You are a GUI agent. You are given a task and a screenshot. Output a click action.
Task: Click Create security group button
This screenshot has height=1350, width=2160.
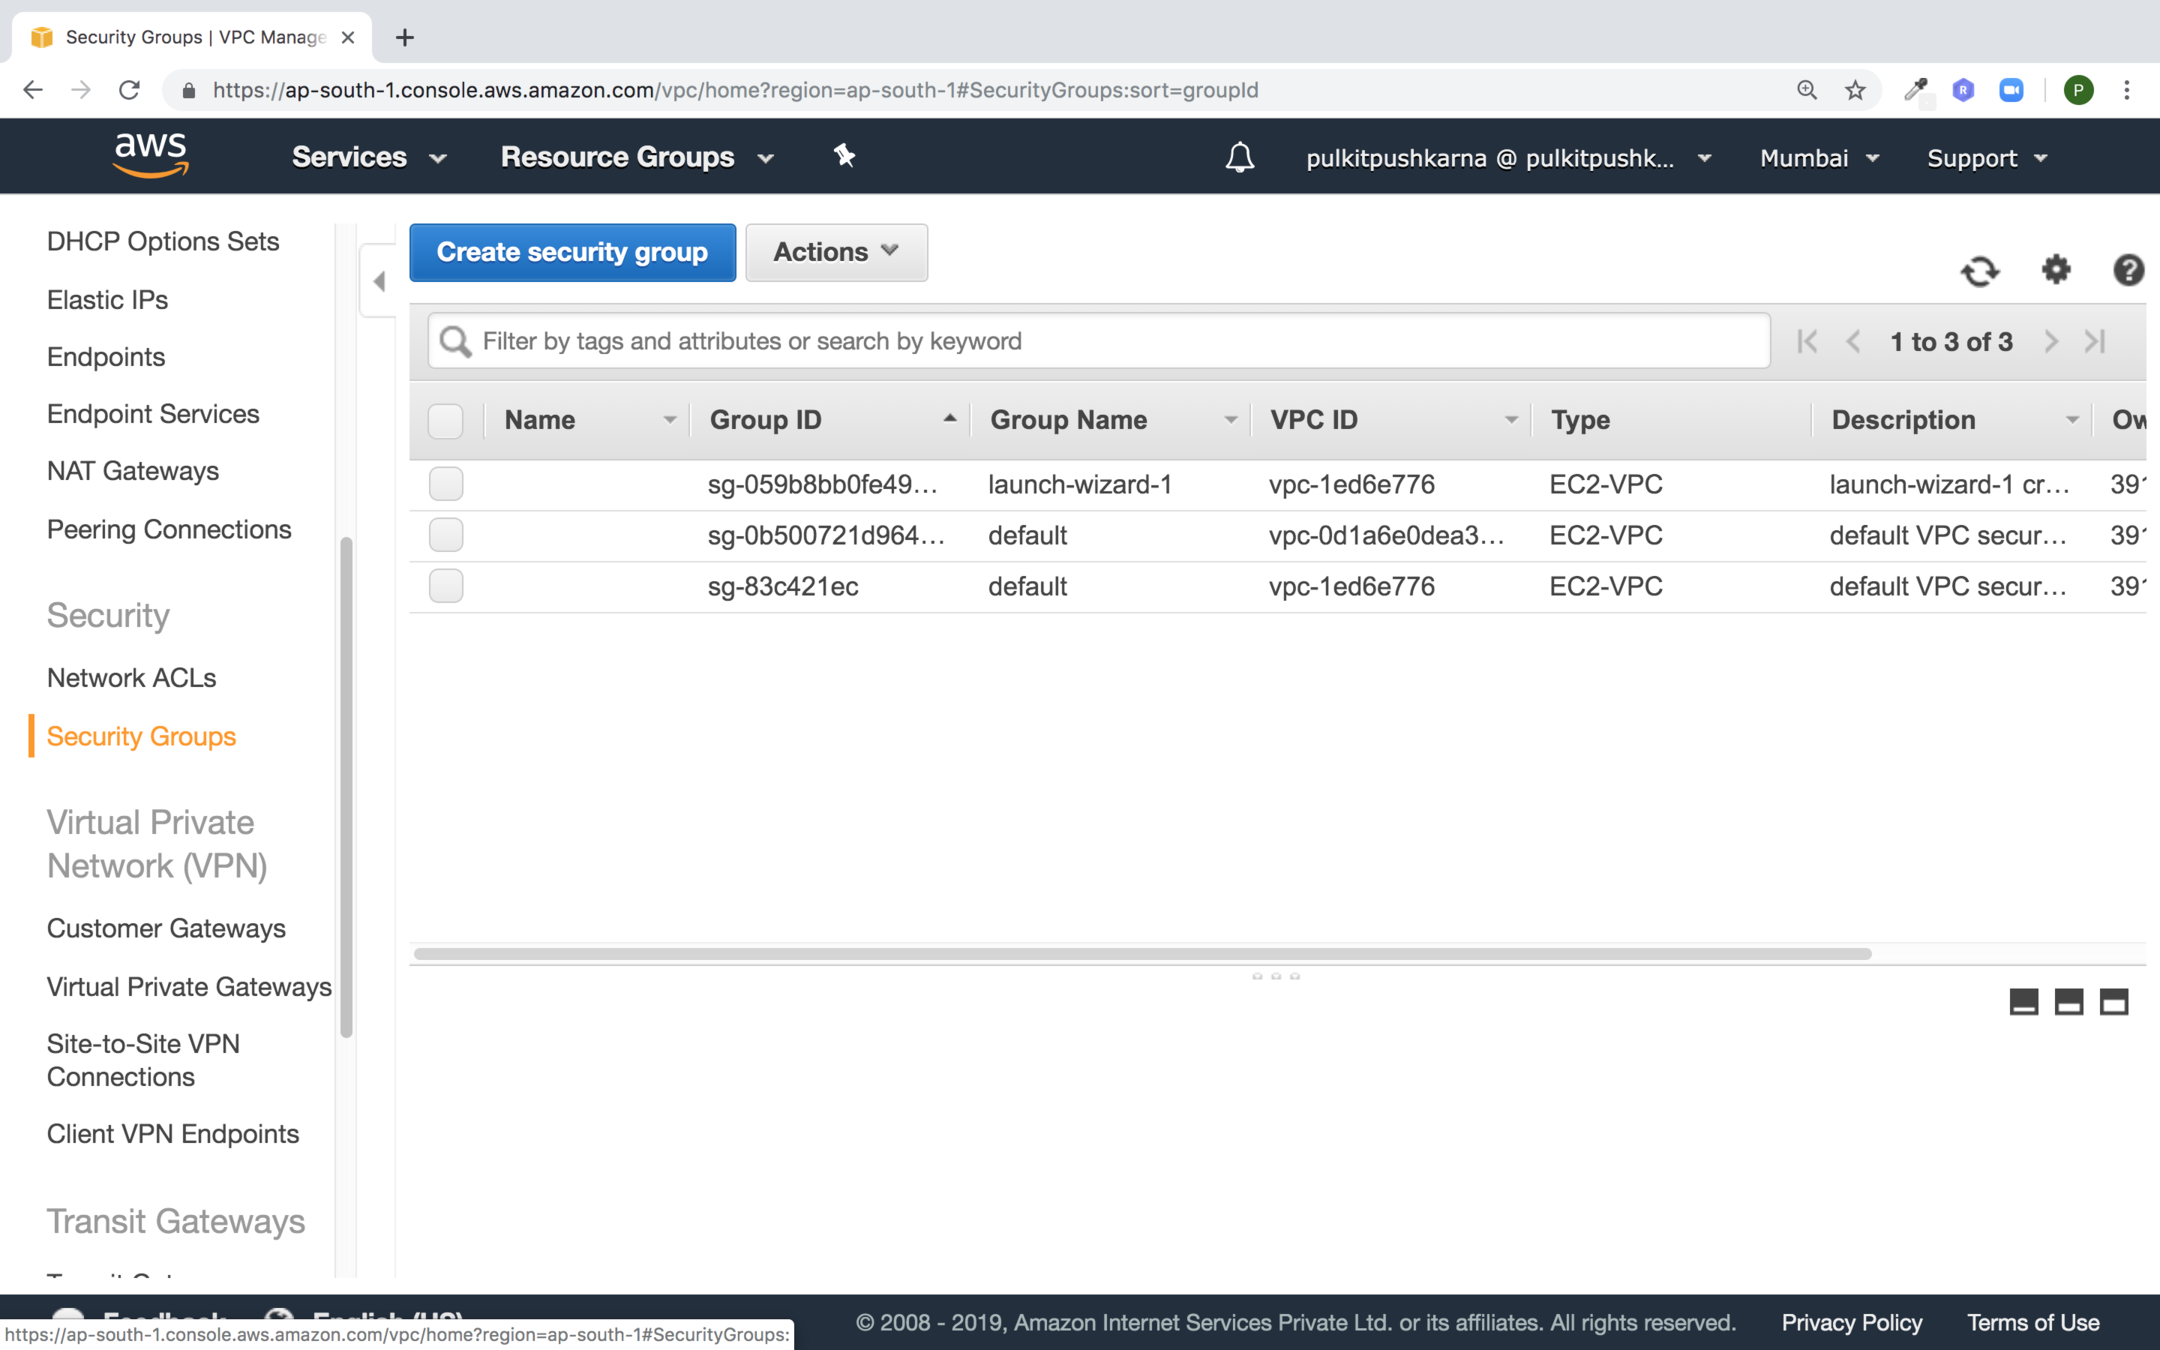pos(572,252)
